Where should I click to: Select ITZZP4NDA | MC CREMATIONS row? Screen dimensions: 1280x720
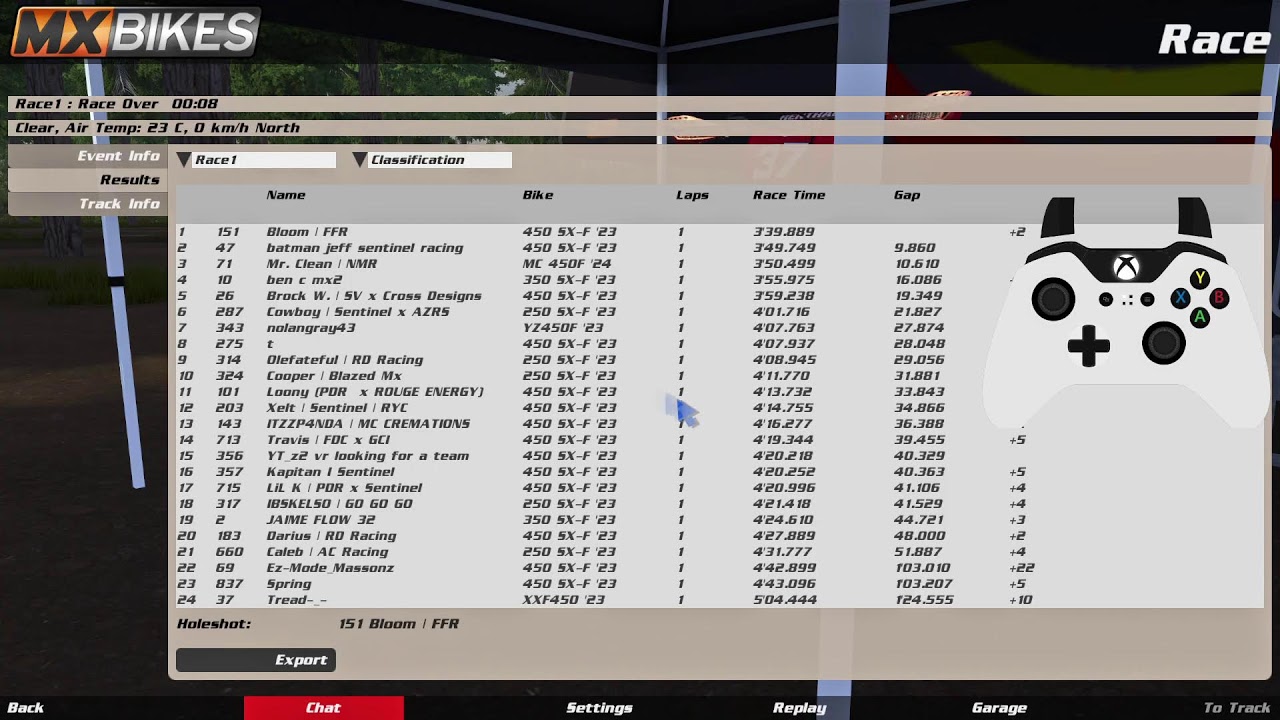tap(720, 424)
